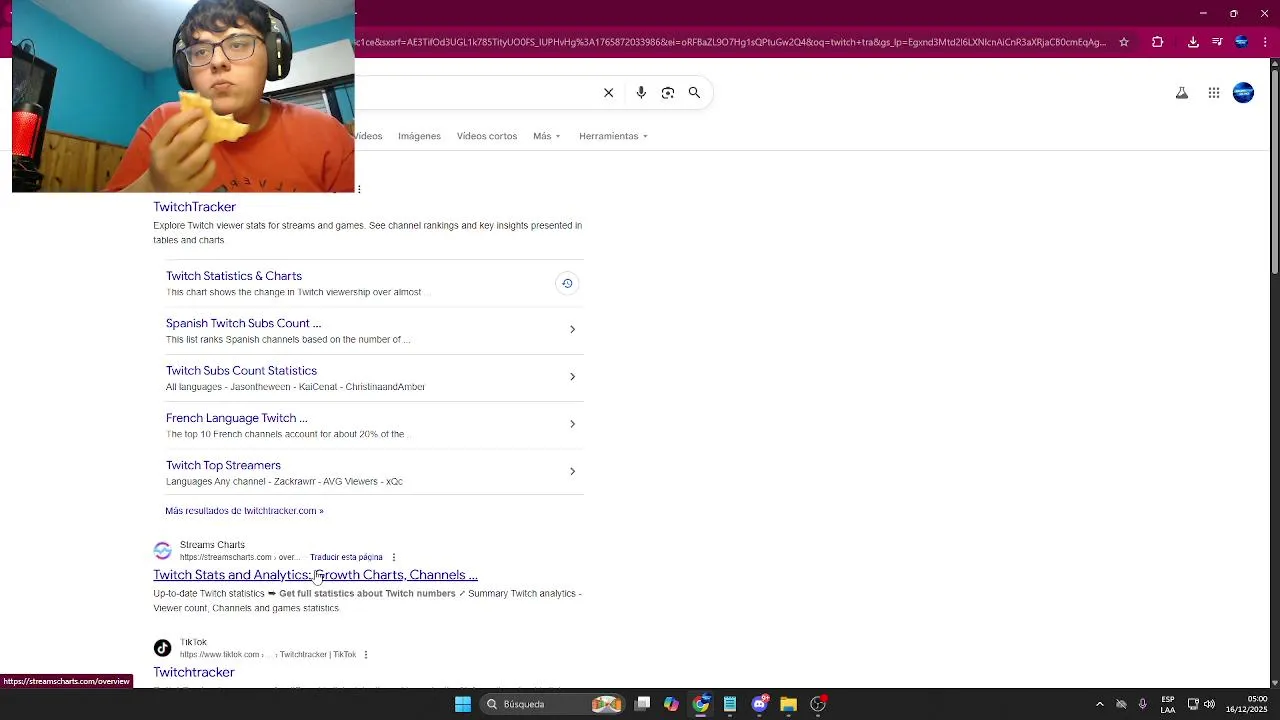Screen dimensions: 1280x720
Task: Switch the ESP LAA keyboard language
Action: 1168,704
